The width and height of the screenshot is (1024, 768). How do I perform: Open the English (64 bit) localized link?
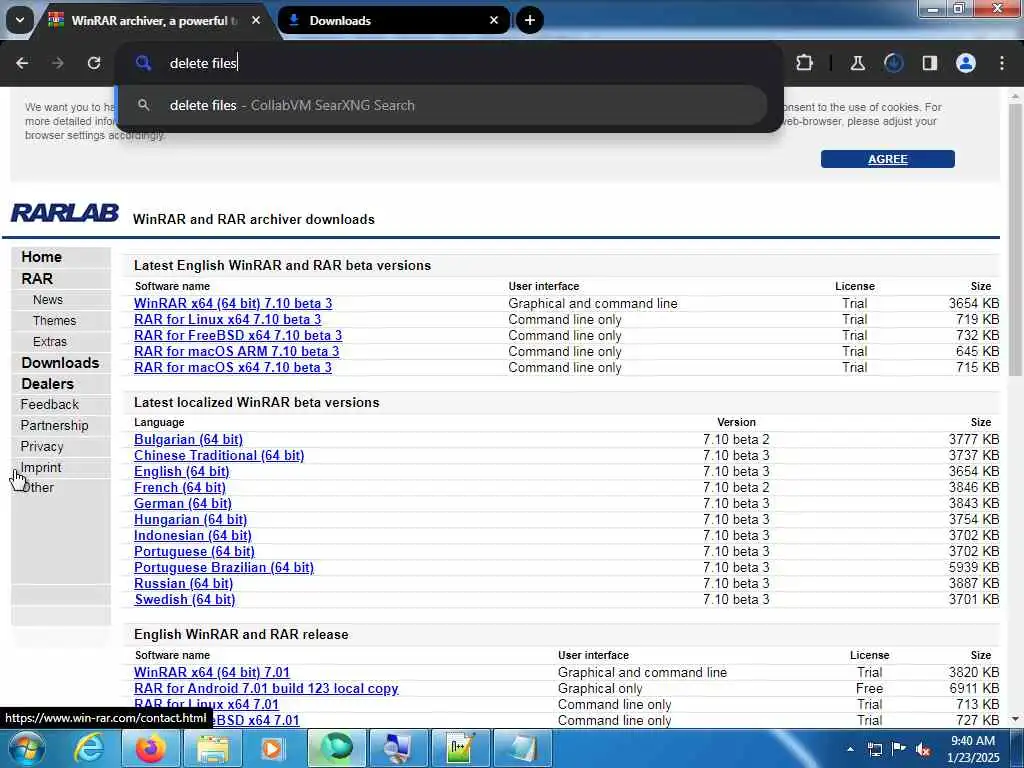coord(182,472)
